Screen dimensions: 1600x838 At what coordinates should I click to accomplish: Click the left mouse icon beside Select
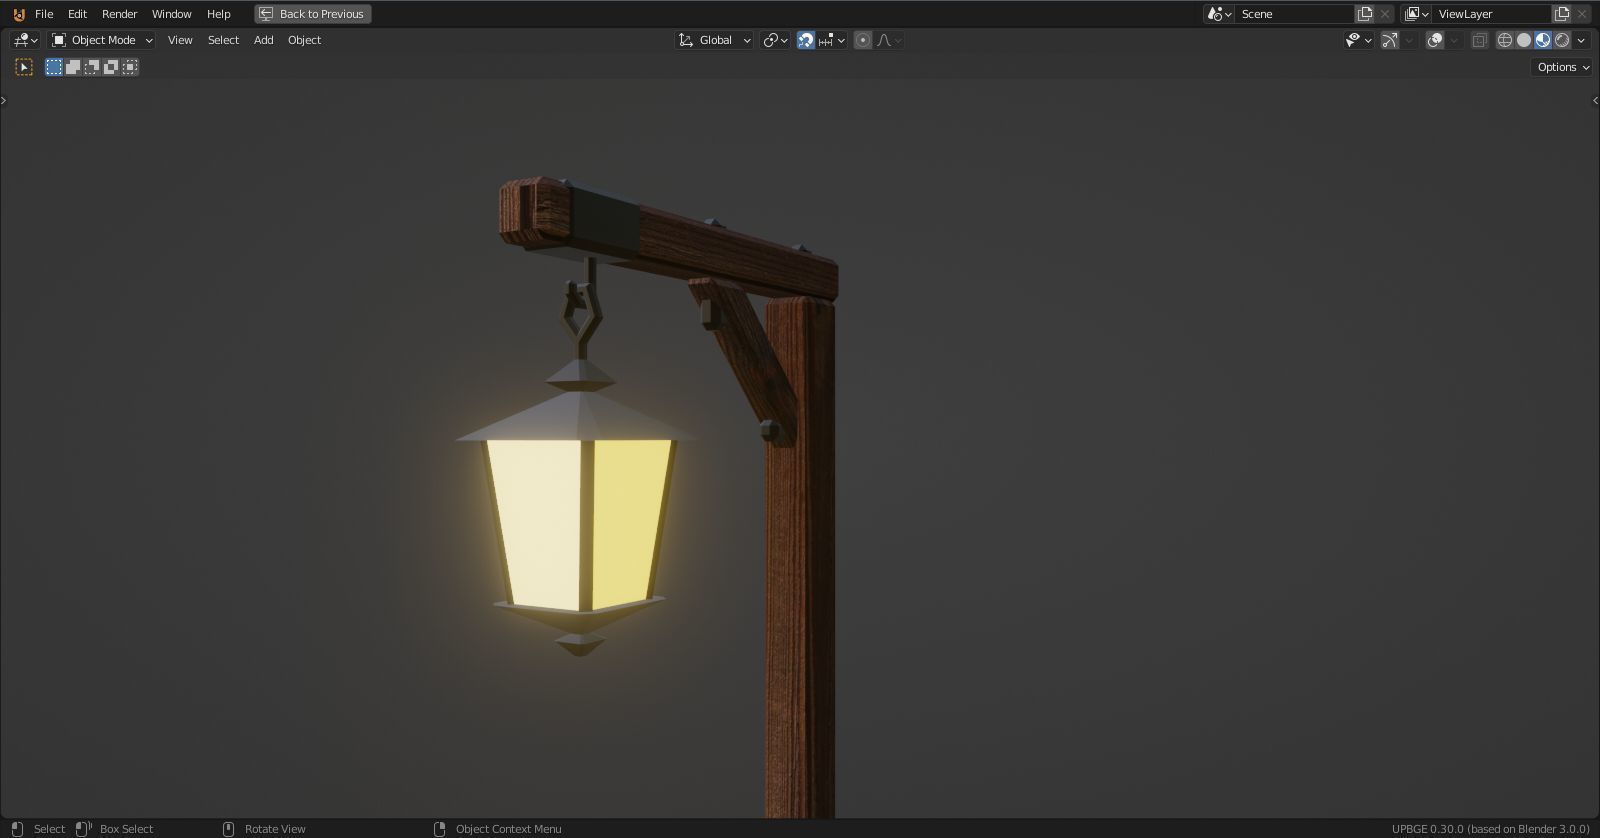(x=17, y=829)
